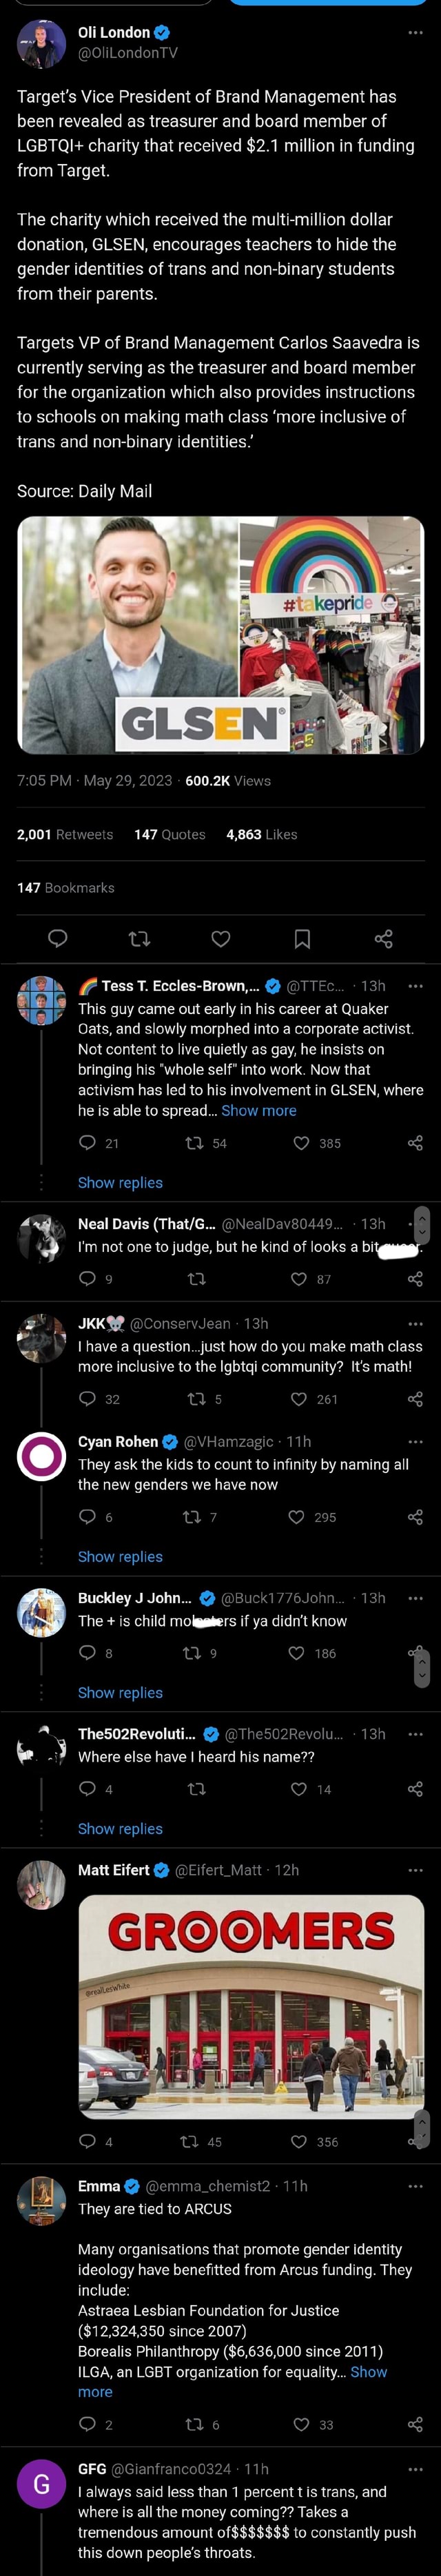
Task: Share the main tweet via share icon
Action: tap(383, 938)
